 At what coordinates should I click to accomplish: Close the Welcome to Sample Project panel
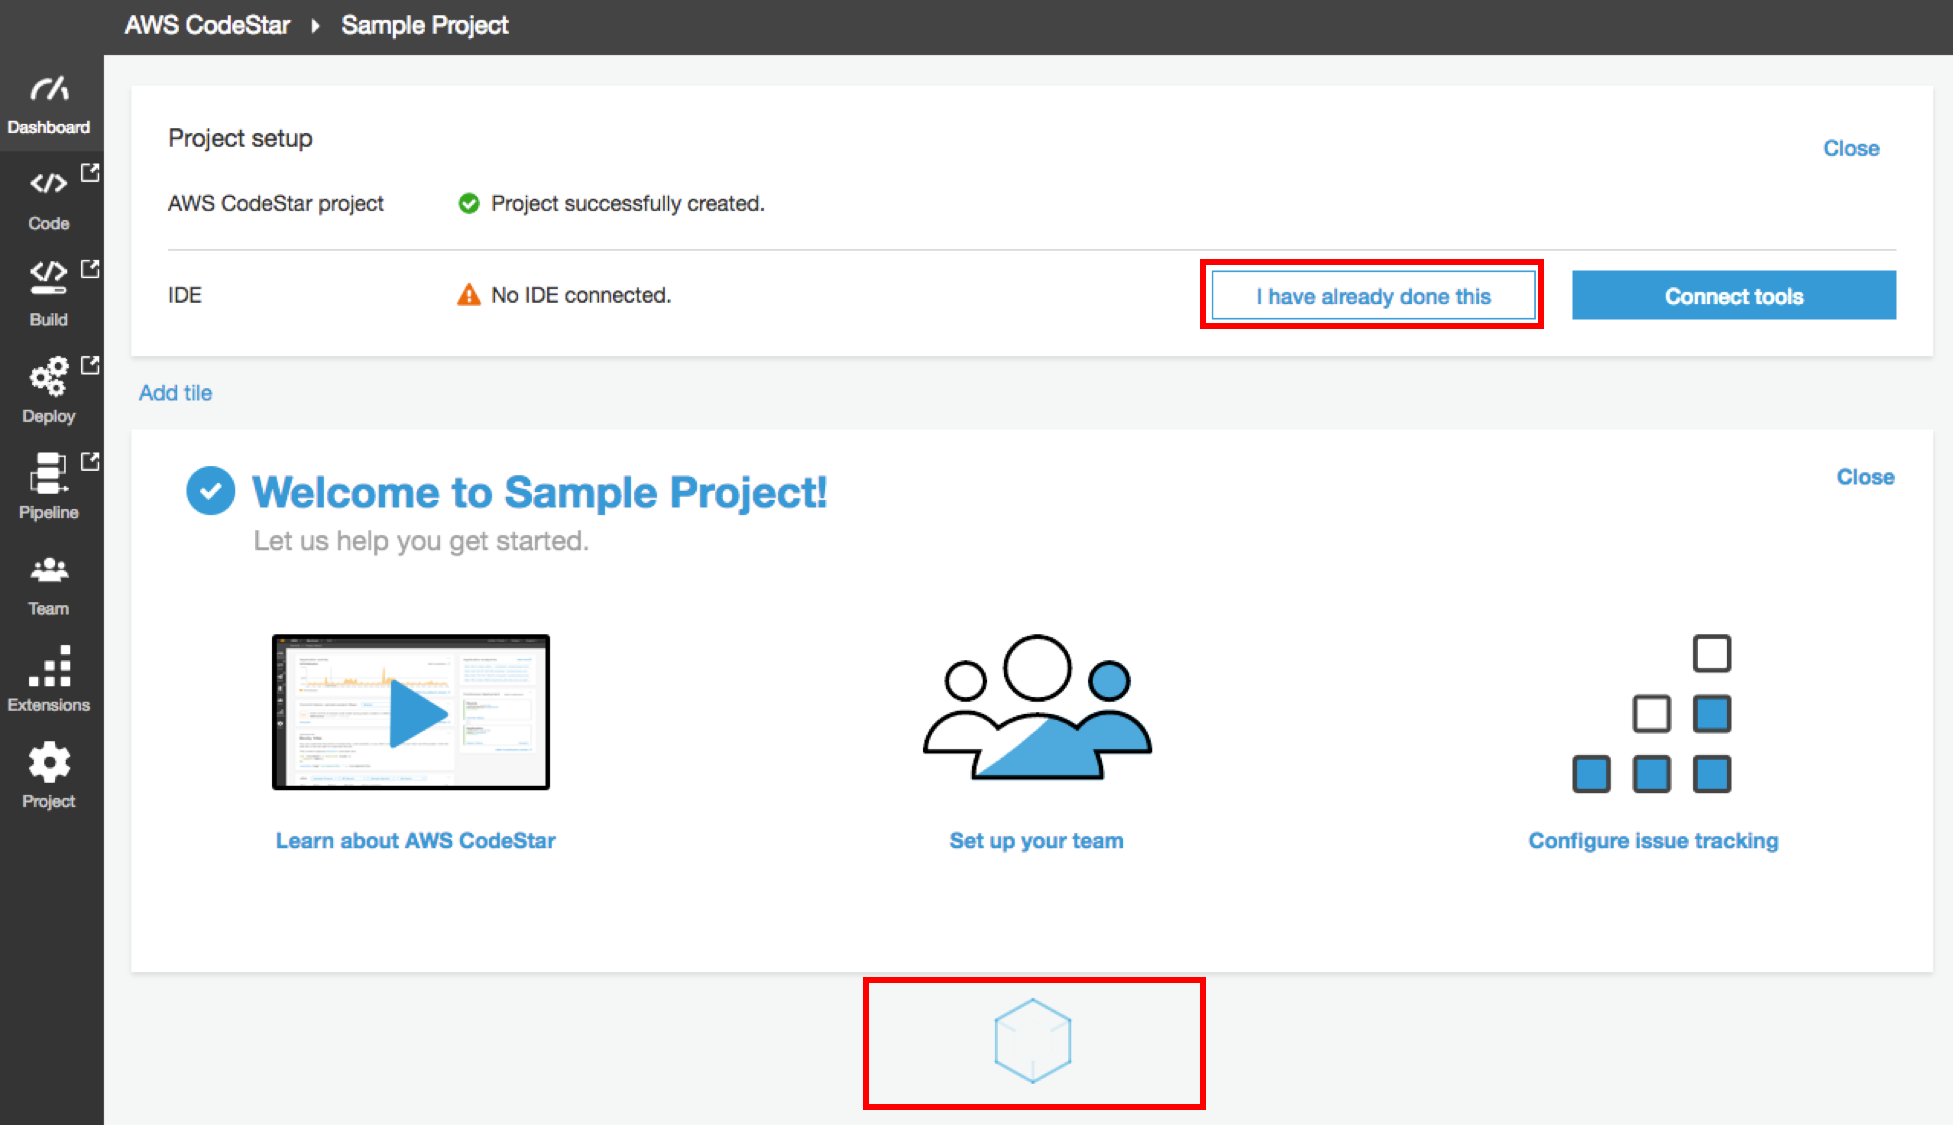1865,477
